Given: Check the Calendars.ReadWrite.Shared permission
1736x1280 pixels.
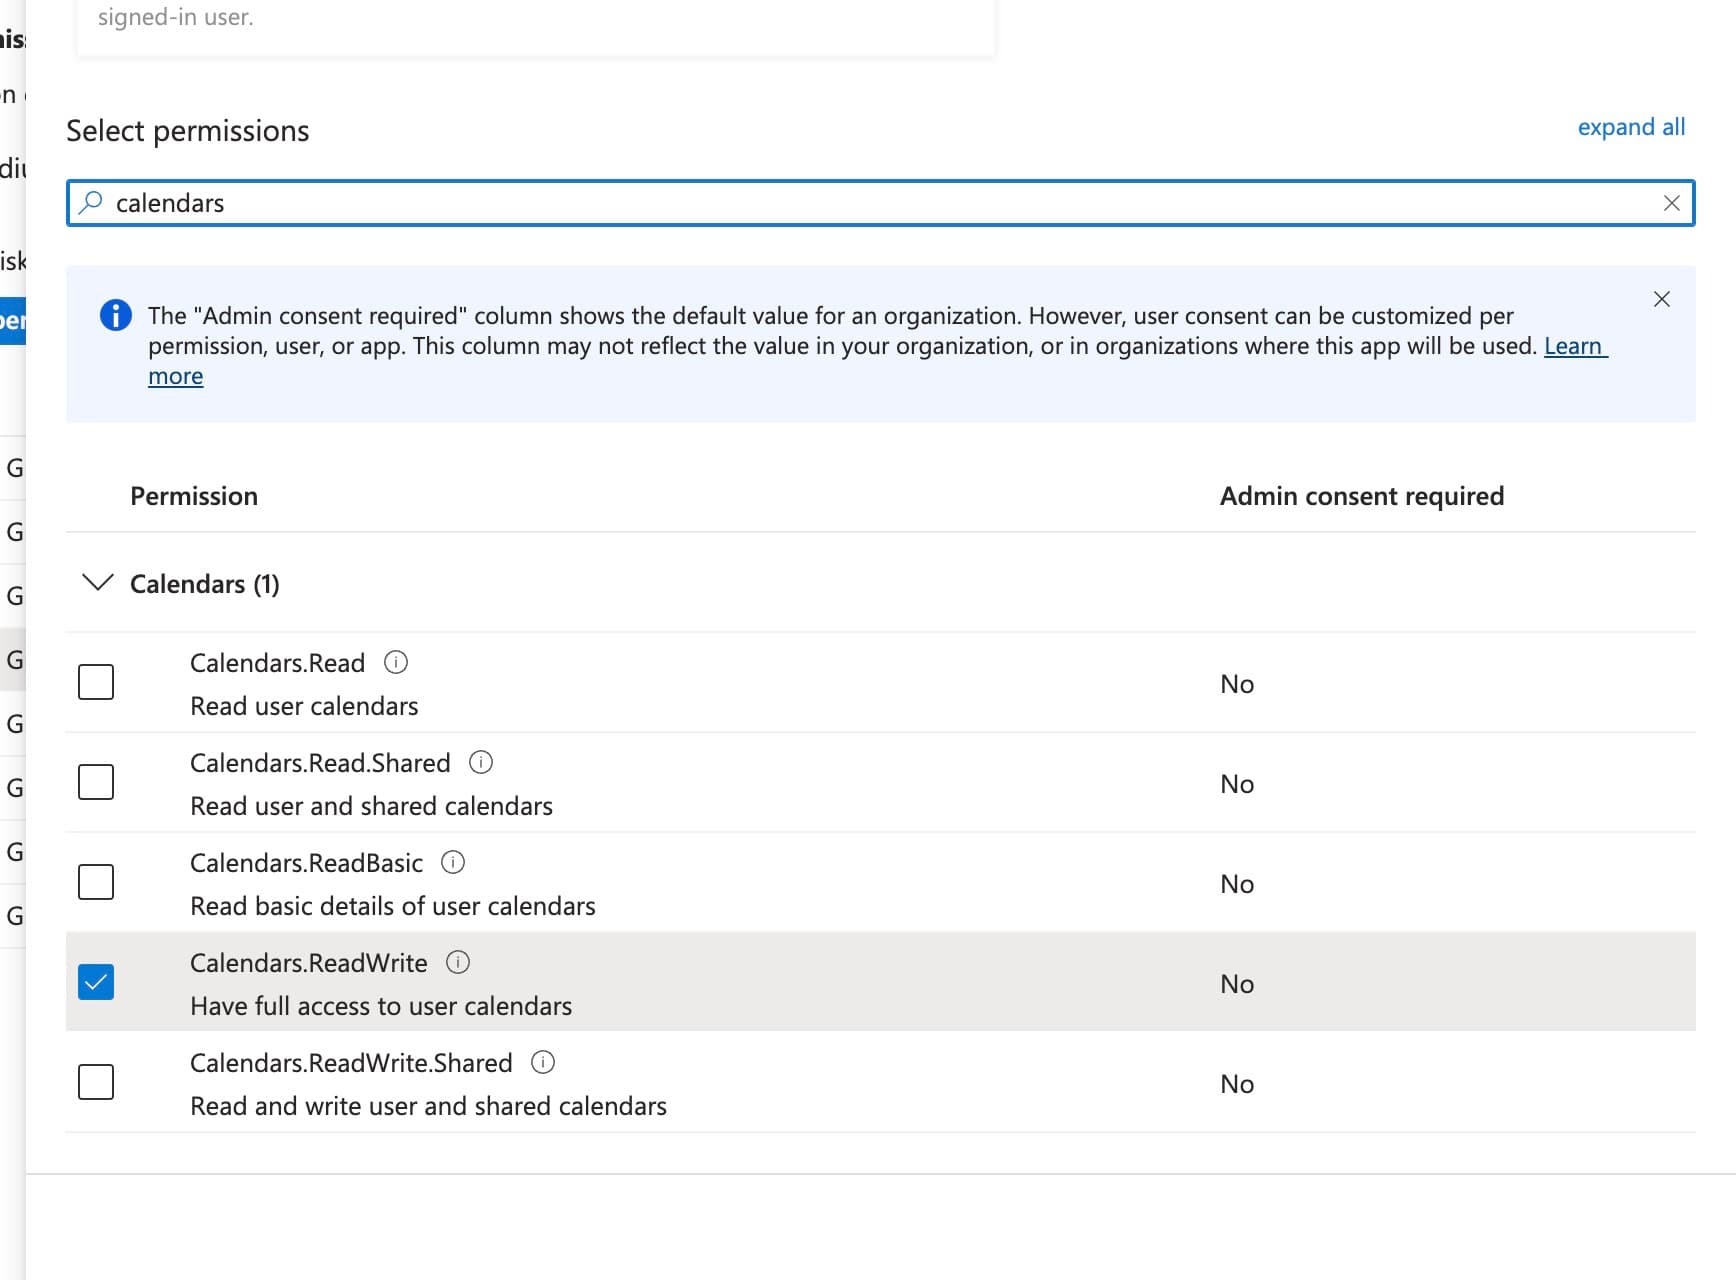Looking at the screenshot, I should (x=96, y=1082).
